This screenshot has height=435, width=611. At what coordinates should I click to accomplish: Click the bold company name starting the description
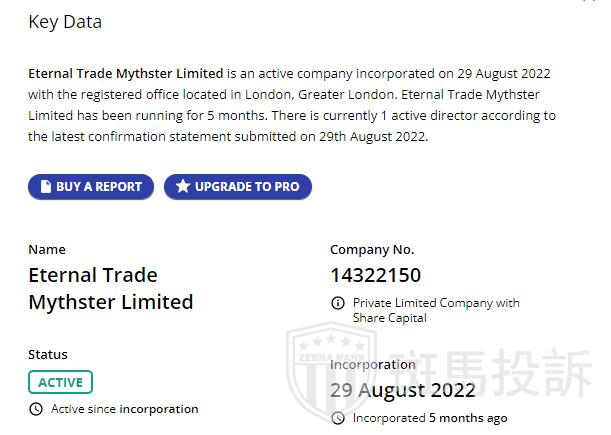tap(126, 74)
